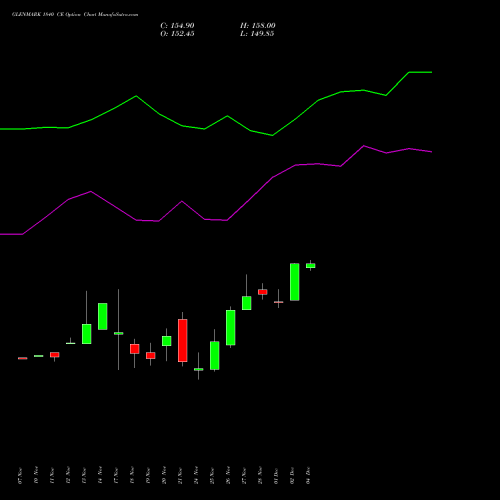Select the 14 Nov date label

tap(100, 476)
